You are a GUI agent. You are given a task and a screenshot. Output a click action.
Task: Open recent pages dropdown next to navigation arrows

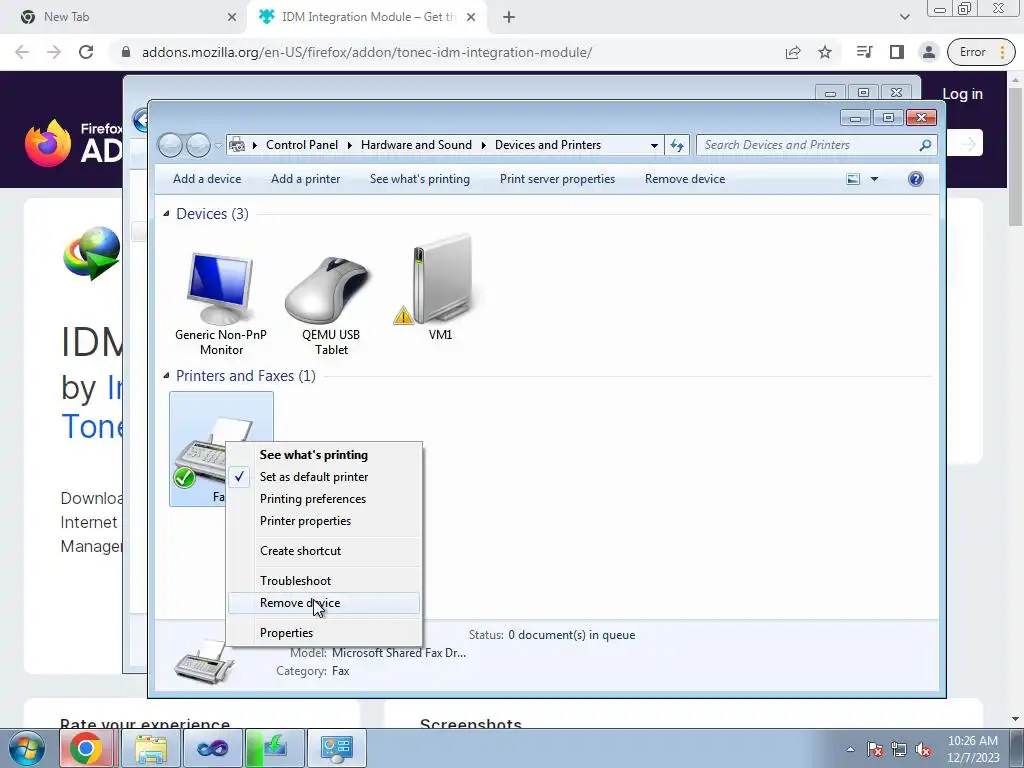[x=218, y=146]
